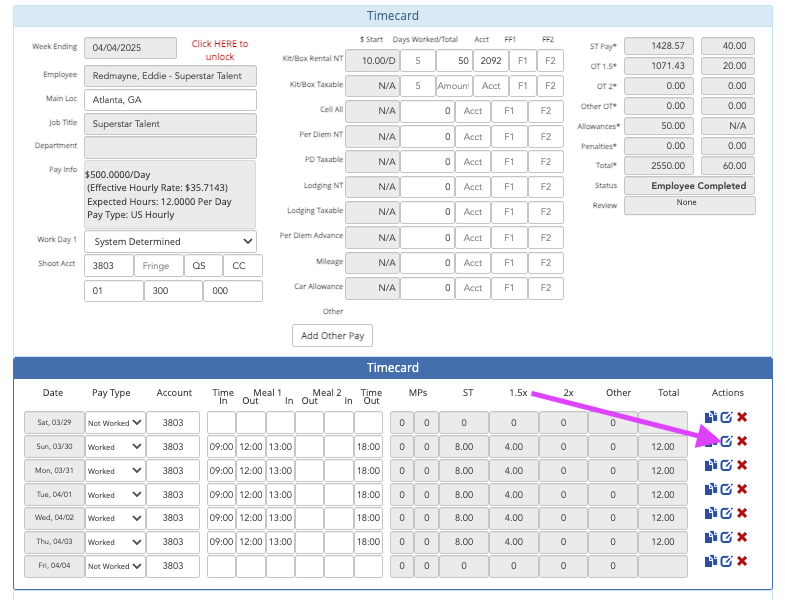Click Account 3803 field for Fri, 04/04
Screen dimensions: 785x600
173,566
